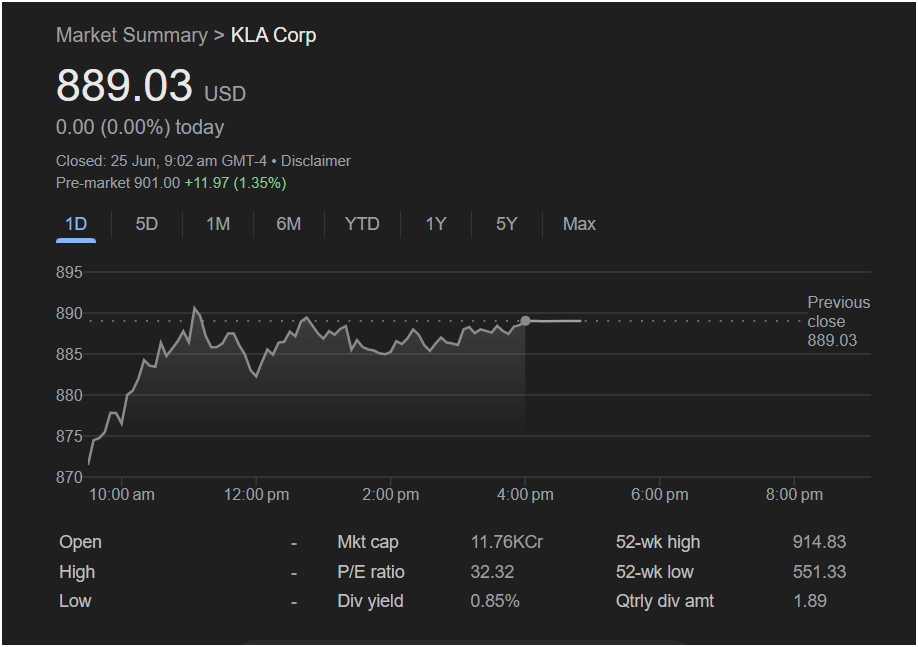Click the Previous close 889.03 label

click(838, 321)
